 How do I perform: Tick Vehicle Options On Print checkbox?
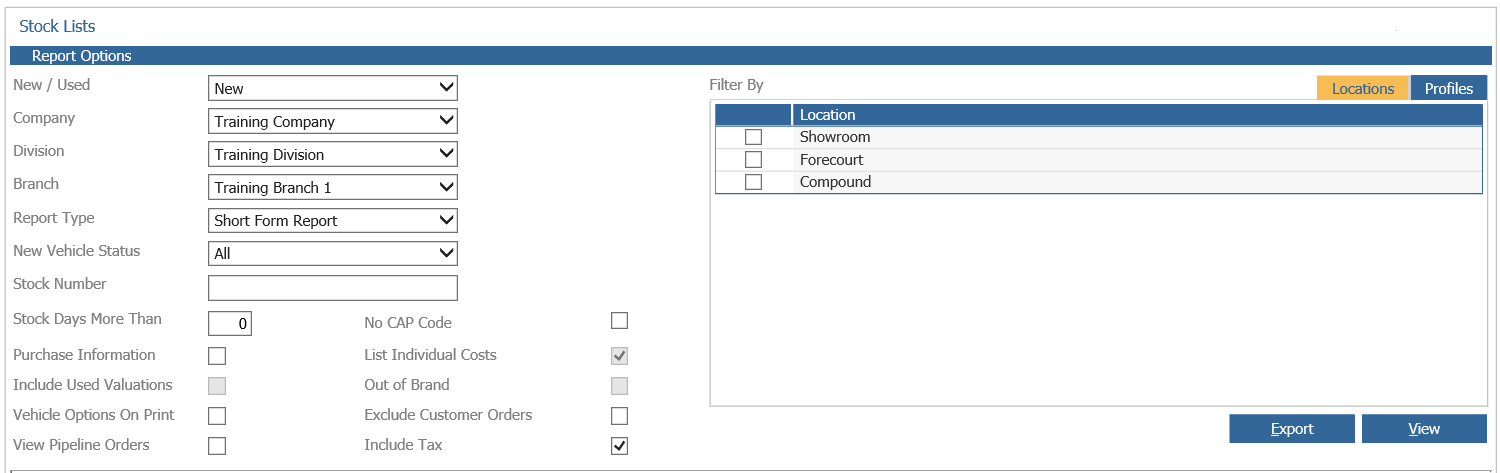[217, 416]
